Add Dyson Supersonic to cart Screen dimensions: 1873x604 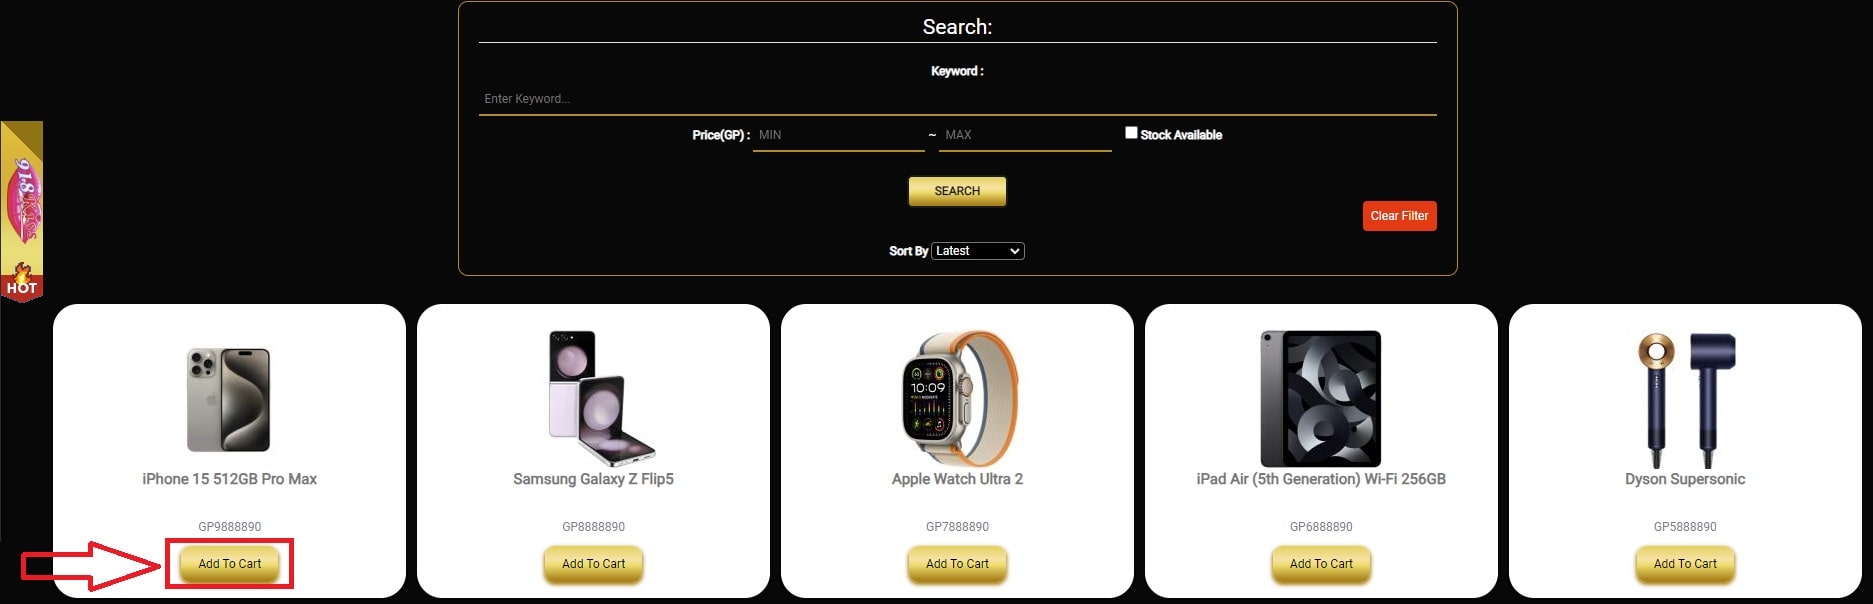coord(1685,564)
